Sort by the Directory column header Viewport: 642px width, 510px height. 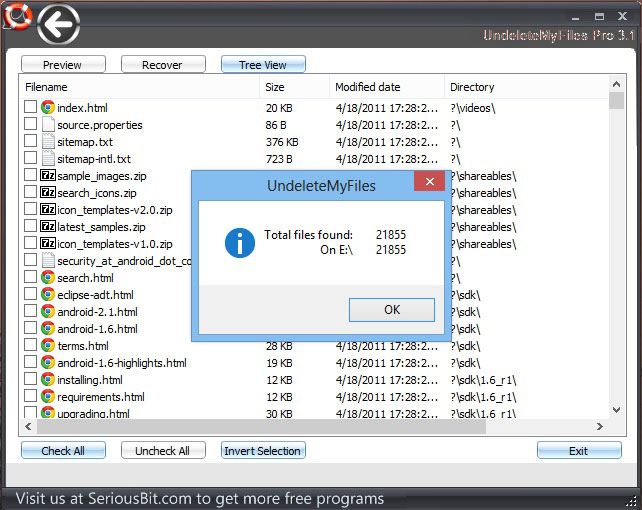(x=527, y=87)
